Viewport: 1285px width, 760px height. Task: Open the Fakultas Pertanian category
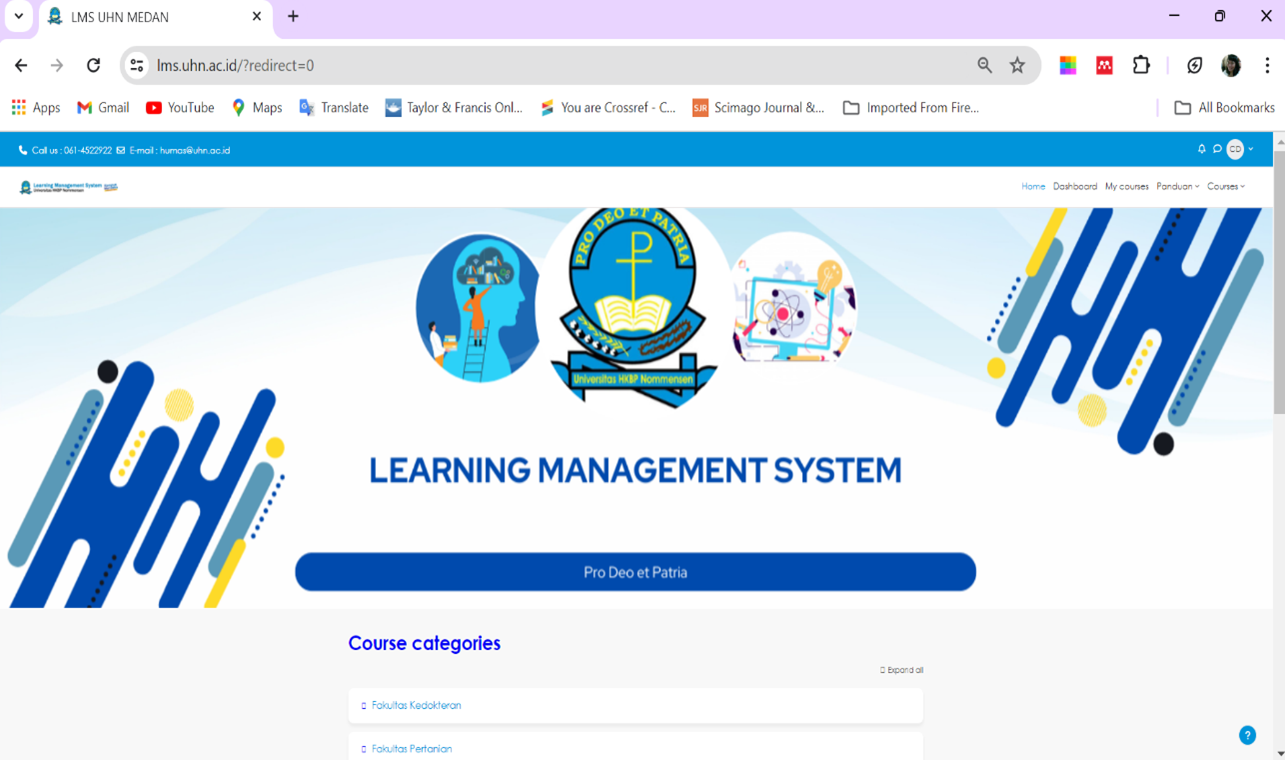click(x=412, y=748)
